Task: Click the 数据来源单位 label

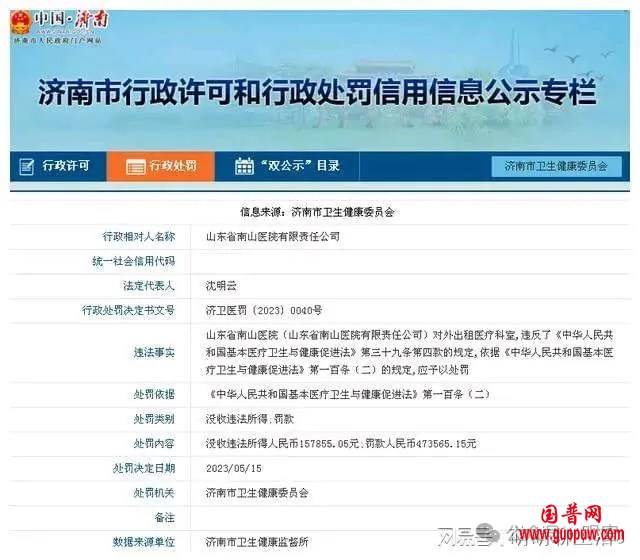Action: pos(144,542)
